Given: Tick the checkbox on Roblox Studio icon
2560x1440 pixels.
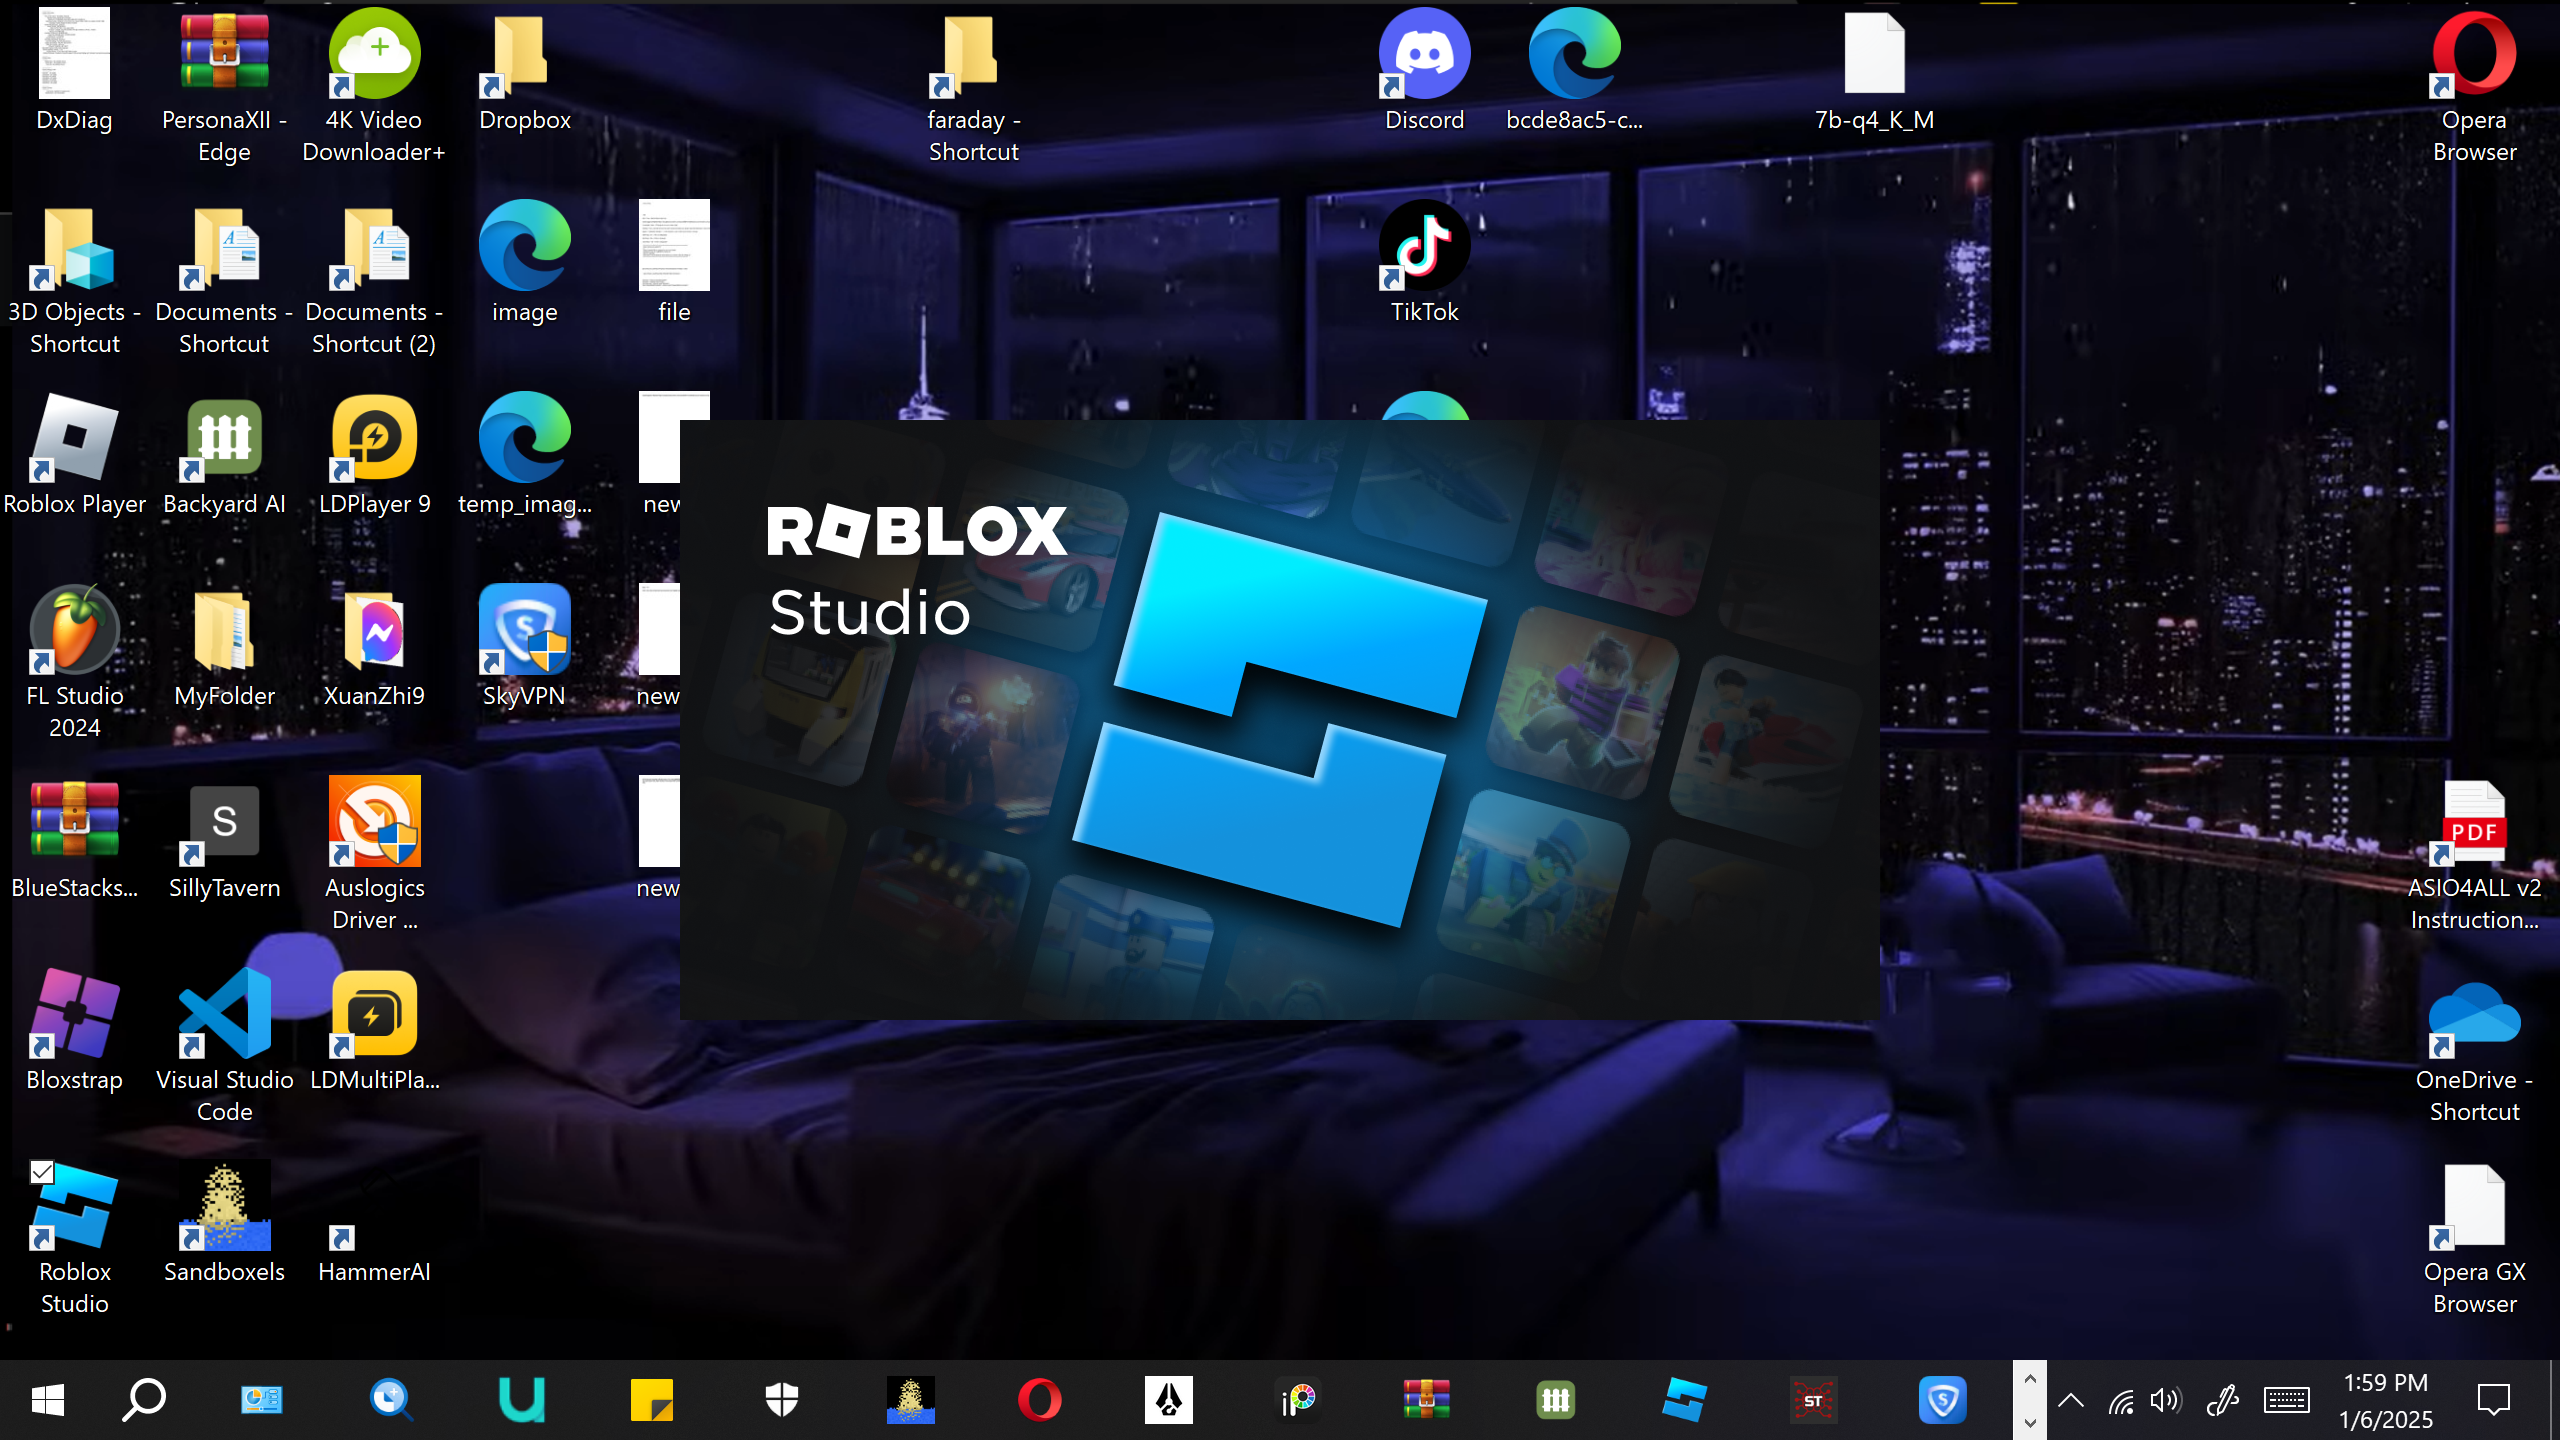Looking at the screenshot, I should 42,1172.
